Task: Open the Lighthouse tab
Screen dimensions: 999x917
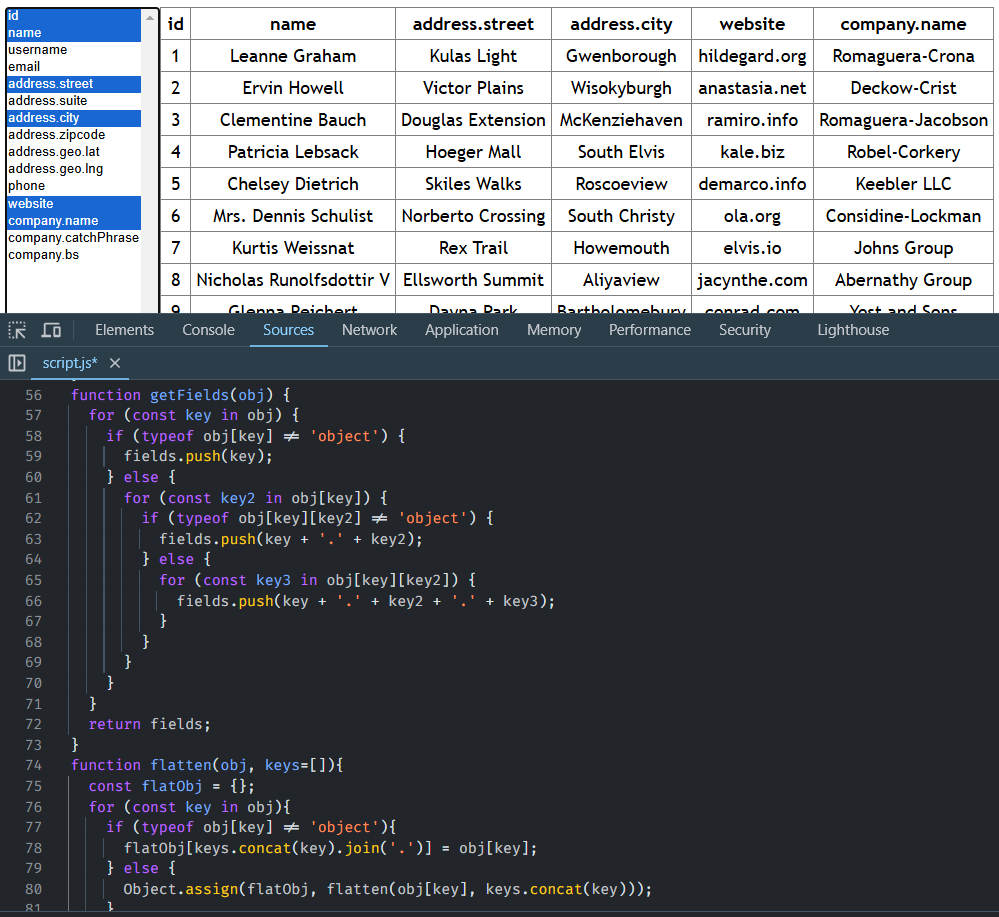Action: (853, 330)
